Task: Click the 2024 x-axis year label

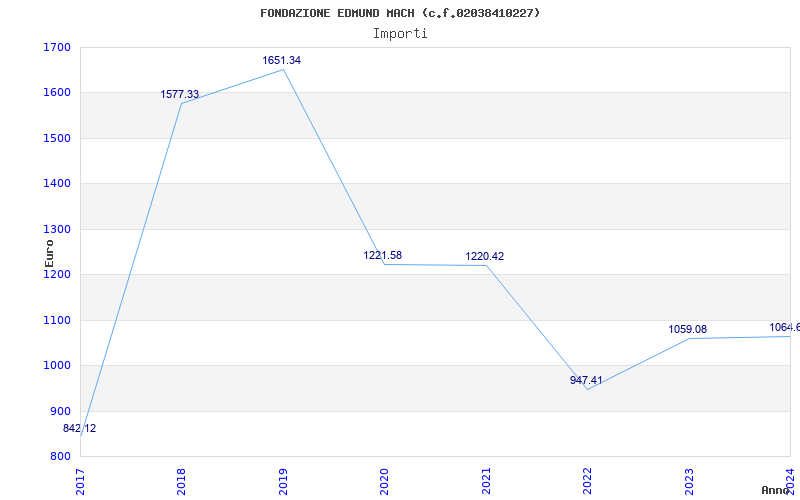Action: (790, 482)
